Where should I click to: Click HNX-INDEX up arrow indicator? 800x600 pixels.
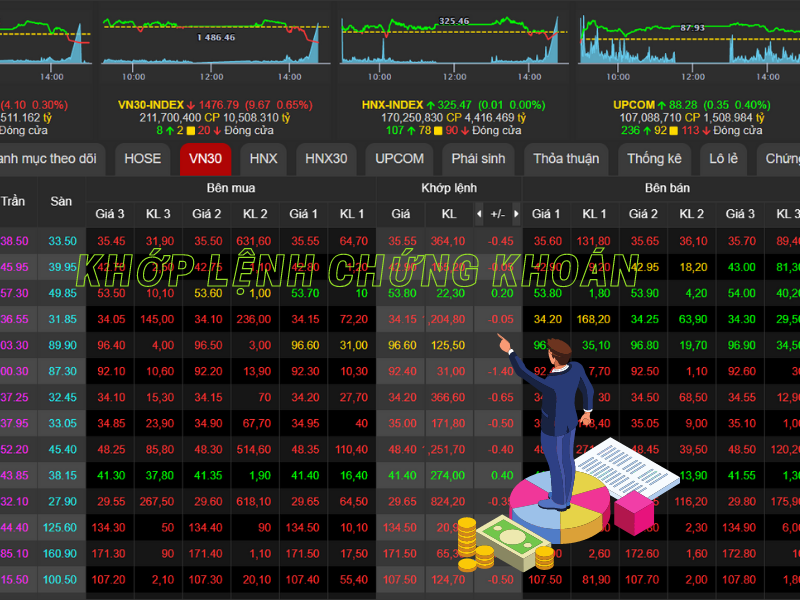(x=431, y=106)
